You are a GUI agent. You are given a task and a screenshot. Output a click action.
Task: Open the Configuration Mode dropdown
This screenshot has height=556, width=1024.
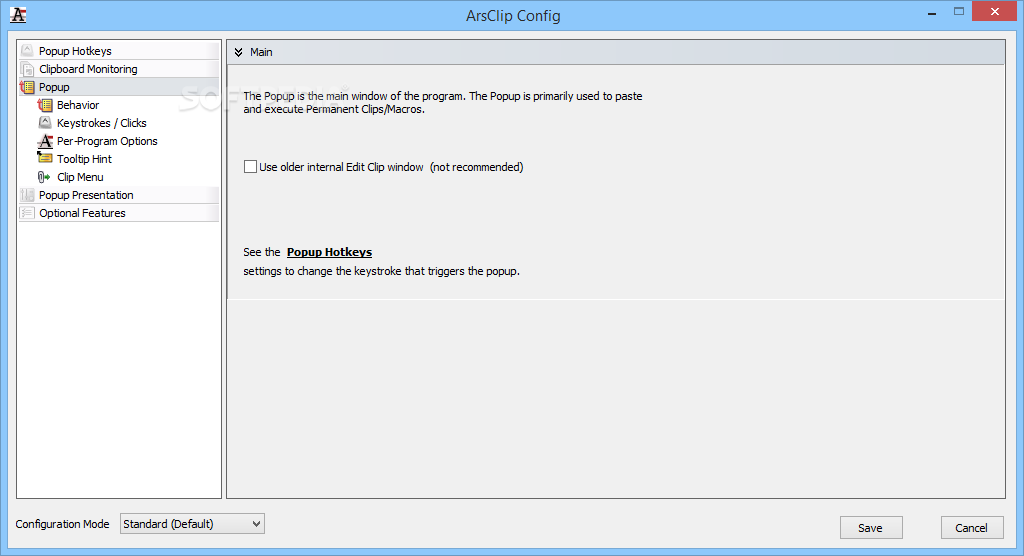coord(192,523)
